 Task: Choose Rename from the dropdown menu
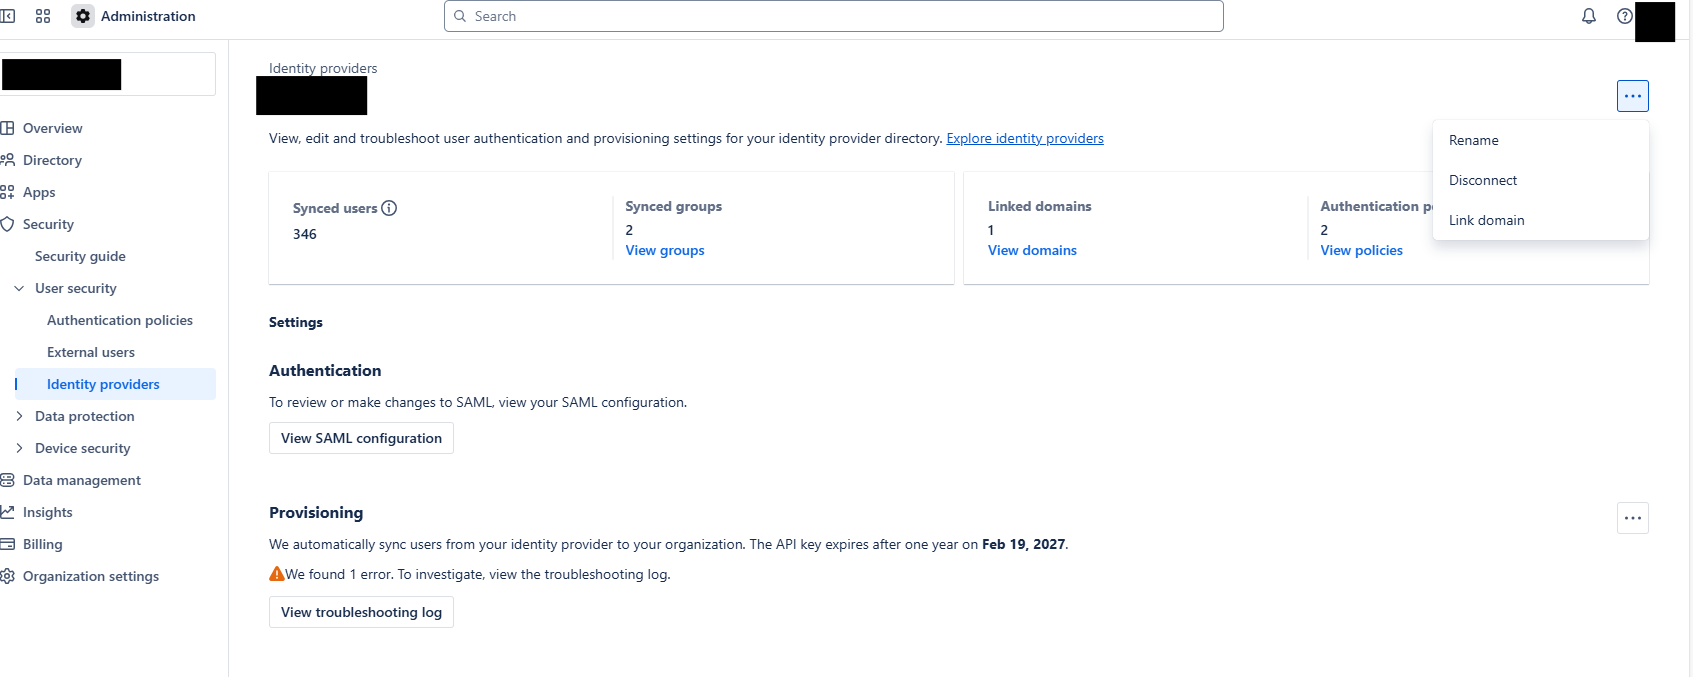[x=1541, y=140]
